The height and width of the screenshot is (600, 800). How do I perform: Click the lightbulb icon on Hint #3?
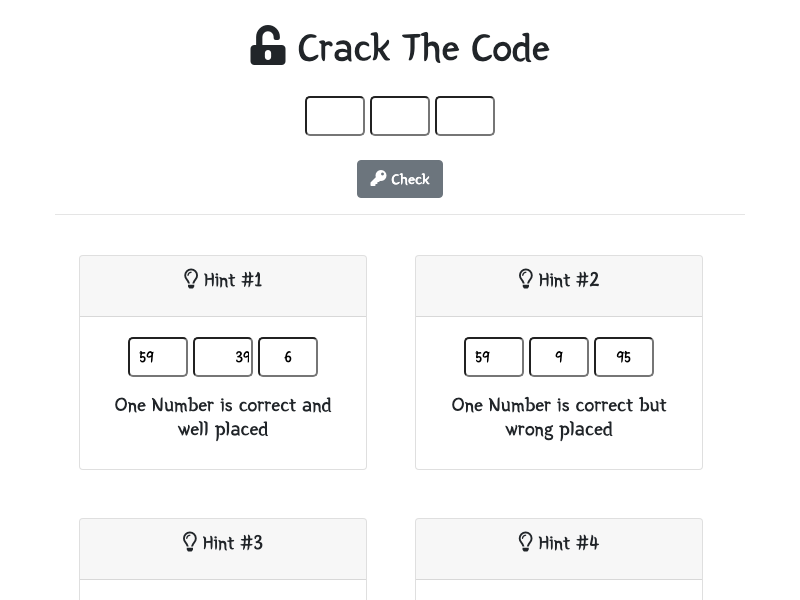pos(190,542)
